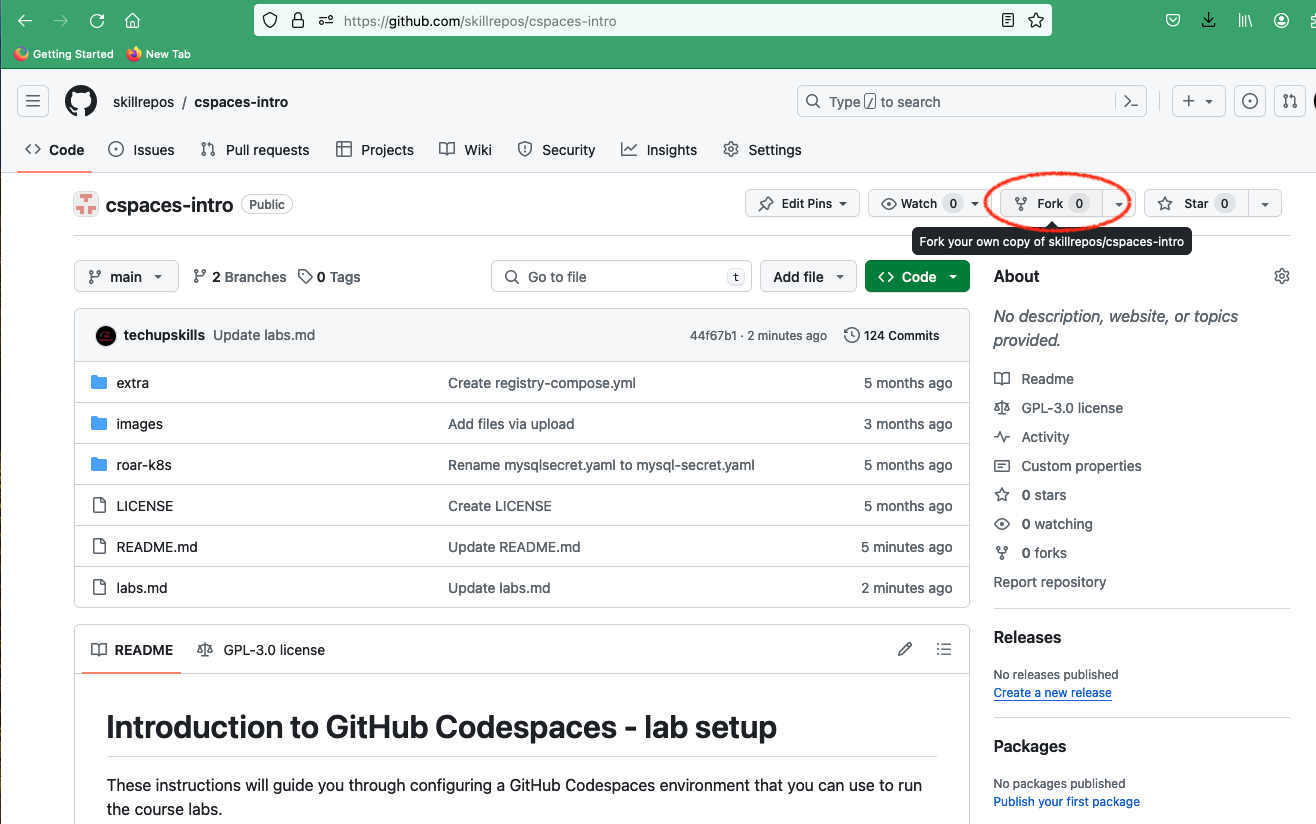Click the 2 Branches link
The image size is (1316, 824).
[240, 277]
